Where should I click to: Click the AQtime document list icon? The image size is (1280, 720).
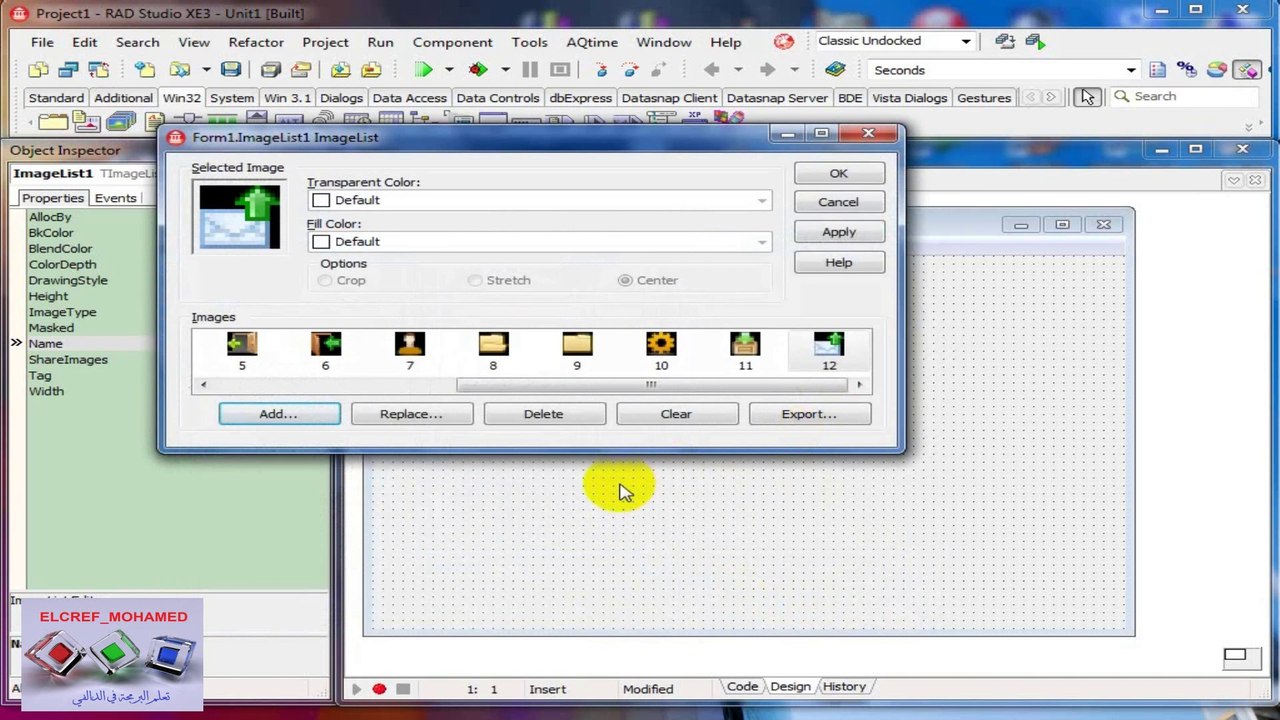point(1158,70)
